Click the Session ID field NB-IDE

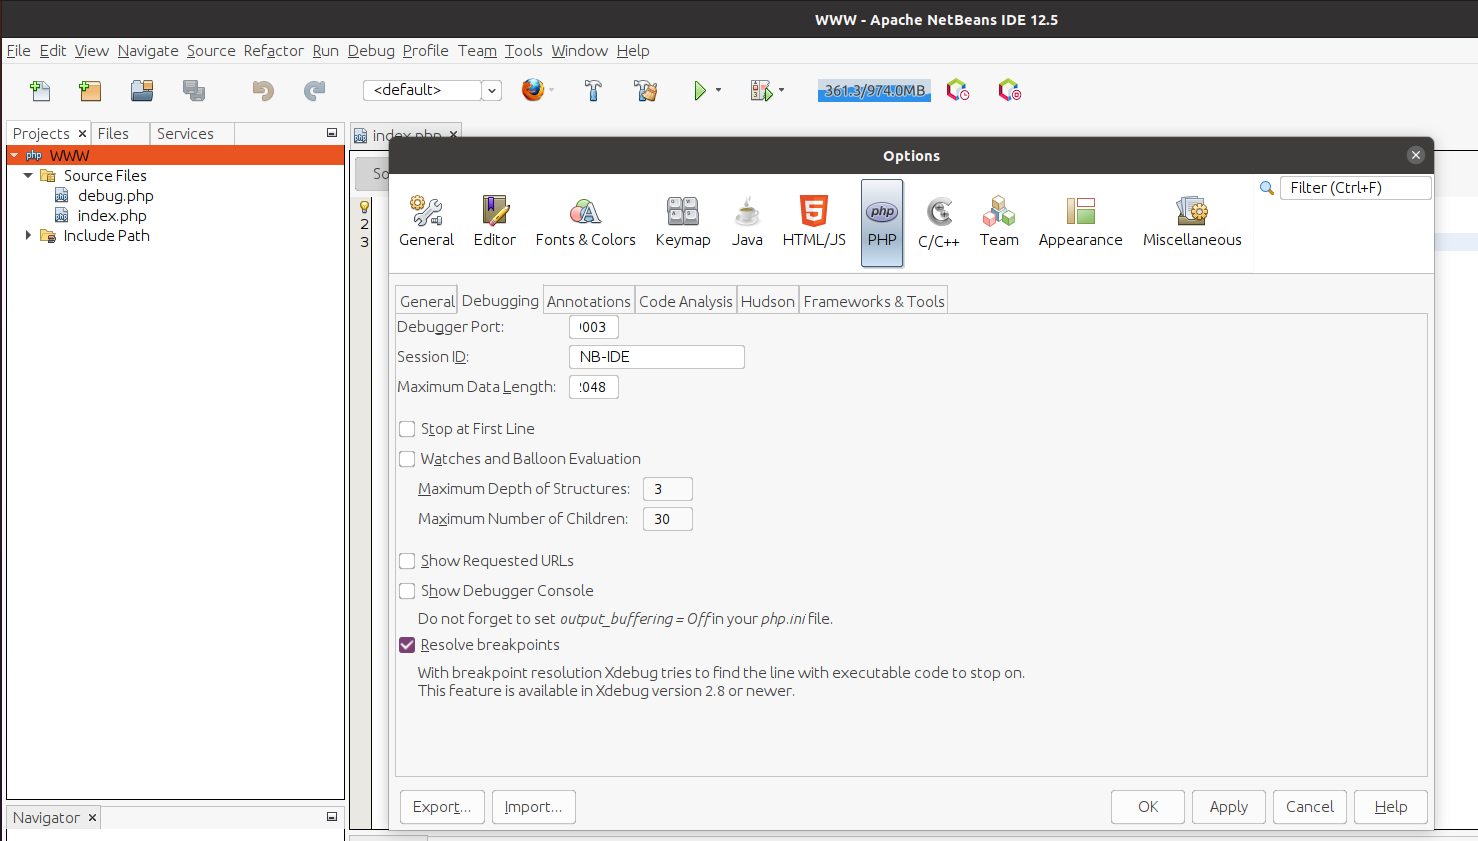coord(656,357)
